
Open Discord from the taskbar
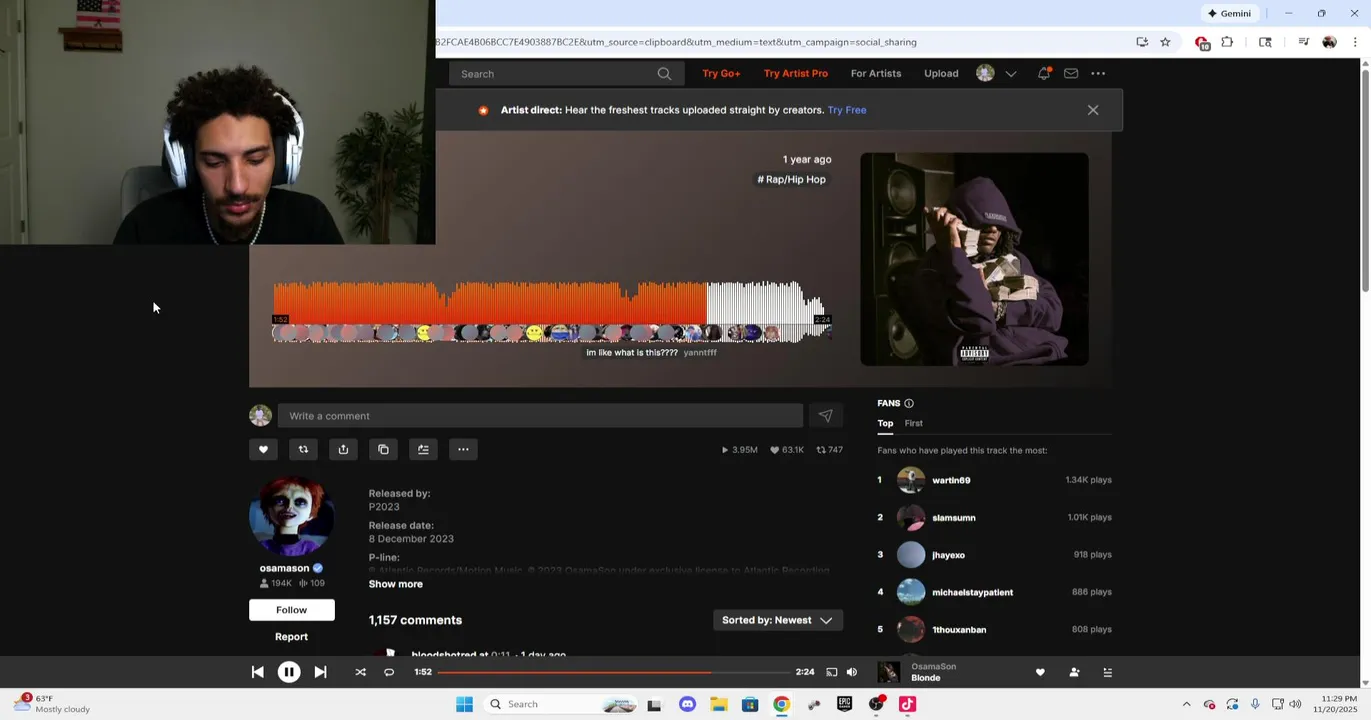(687, 704)
